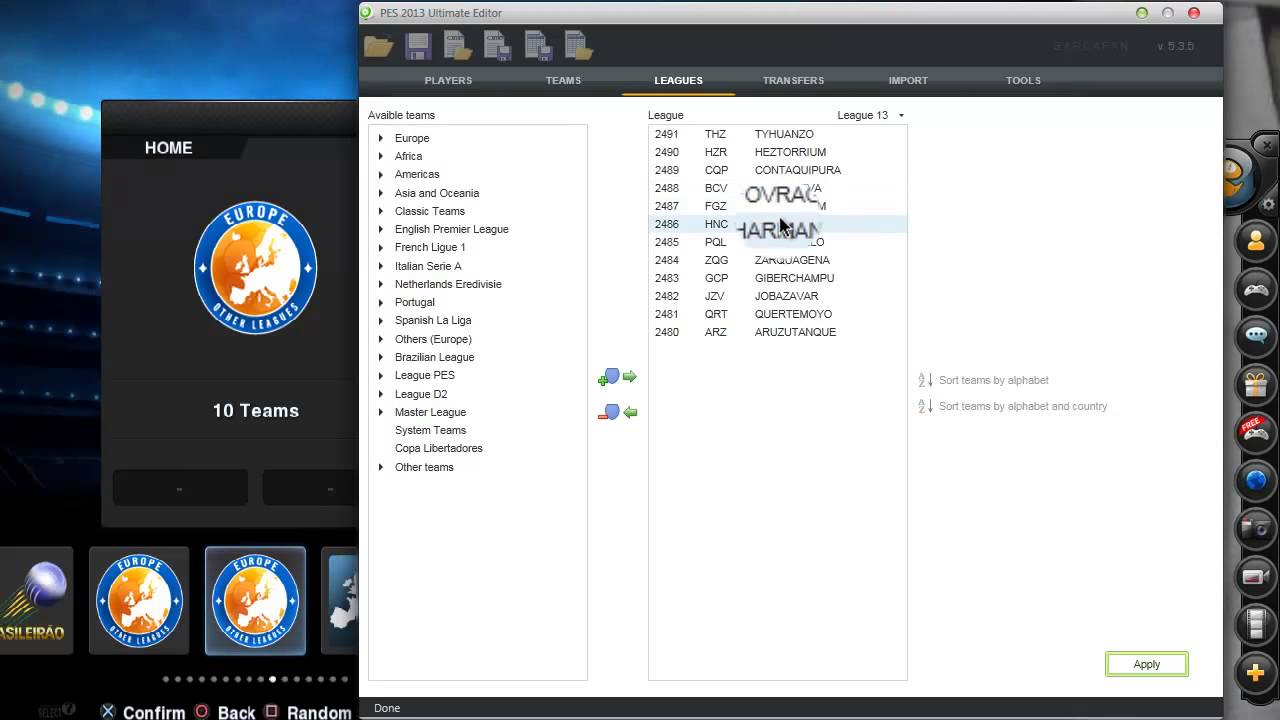Expand the Spanish La Liga node
The width and height of the screenshot is (1280, 720).
pyautogui.click(x=381, y=320)
